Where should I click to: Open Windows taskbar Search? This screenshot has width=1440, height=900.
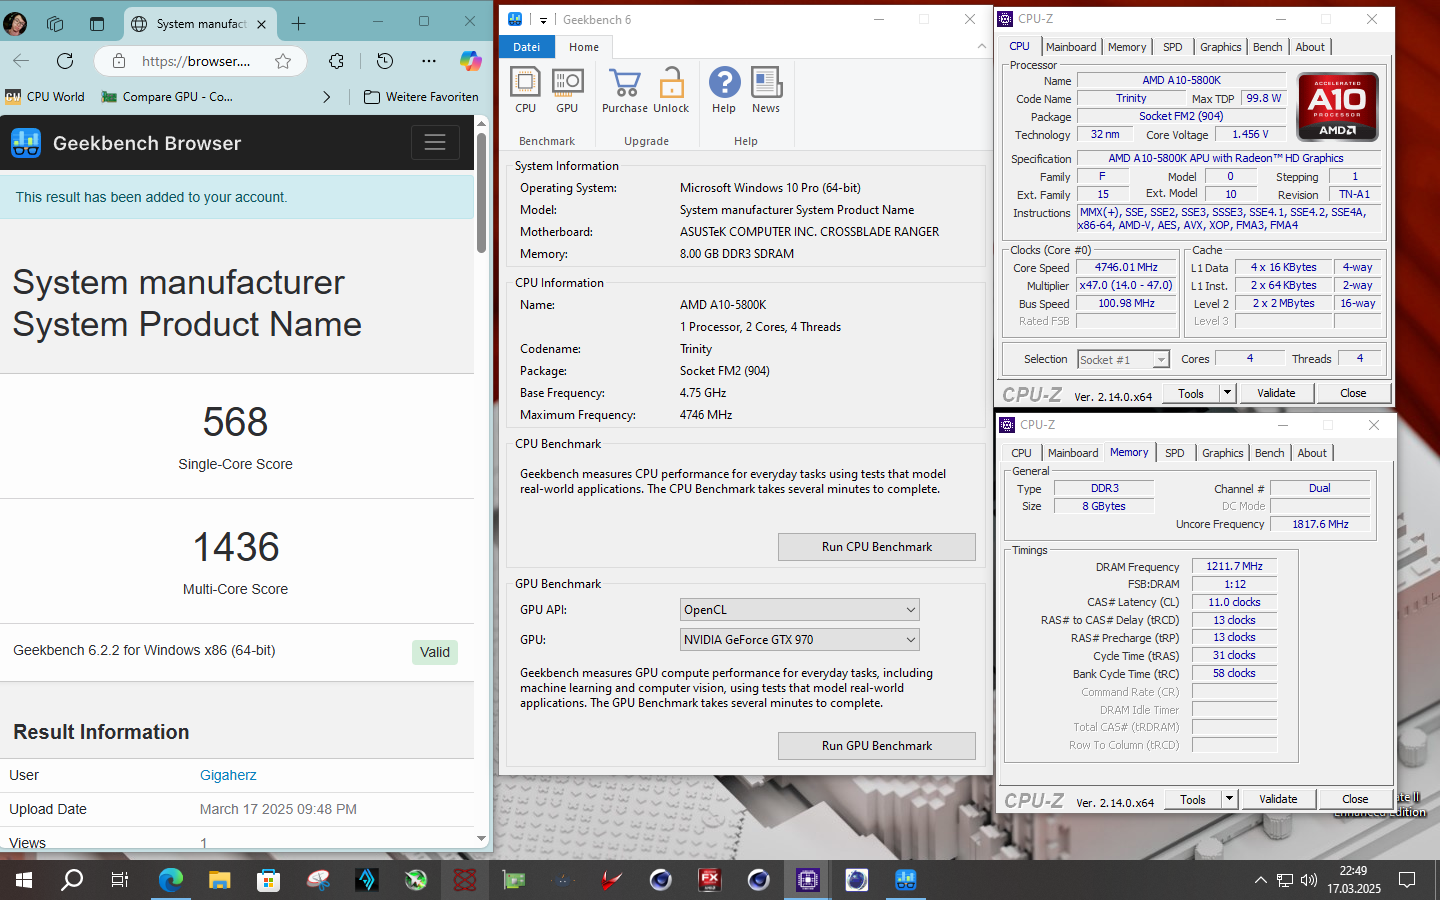tap(72, 880)
